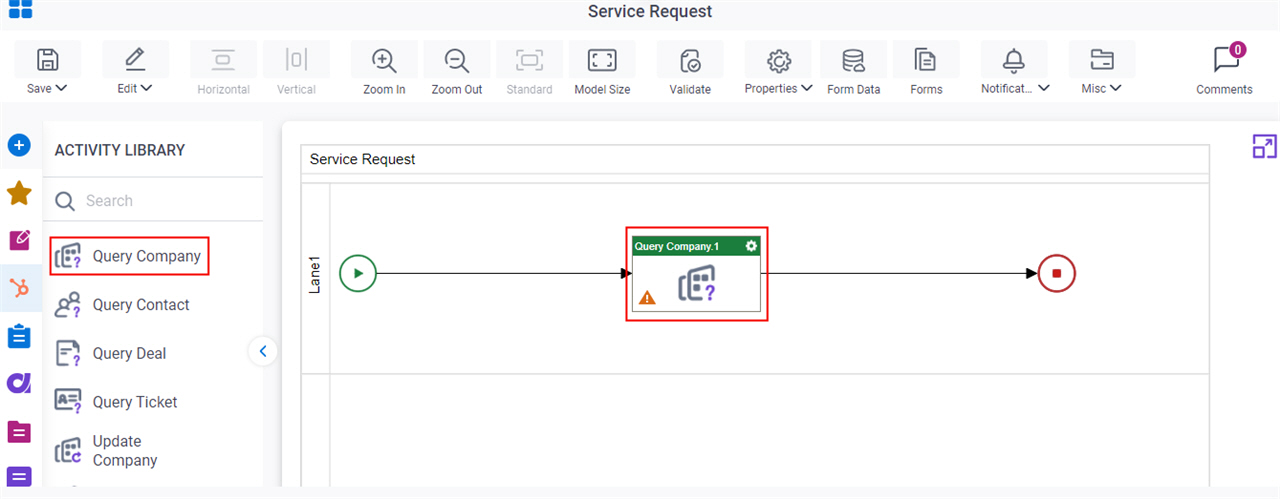The image size is (1280, 499).
Task: Click the Zoom Out magnifier
Action: 457,60
